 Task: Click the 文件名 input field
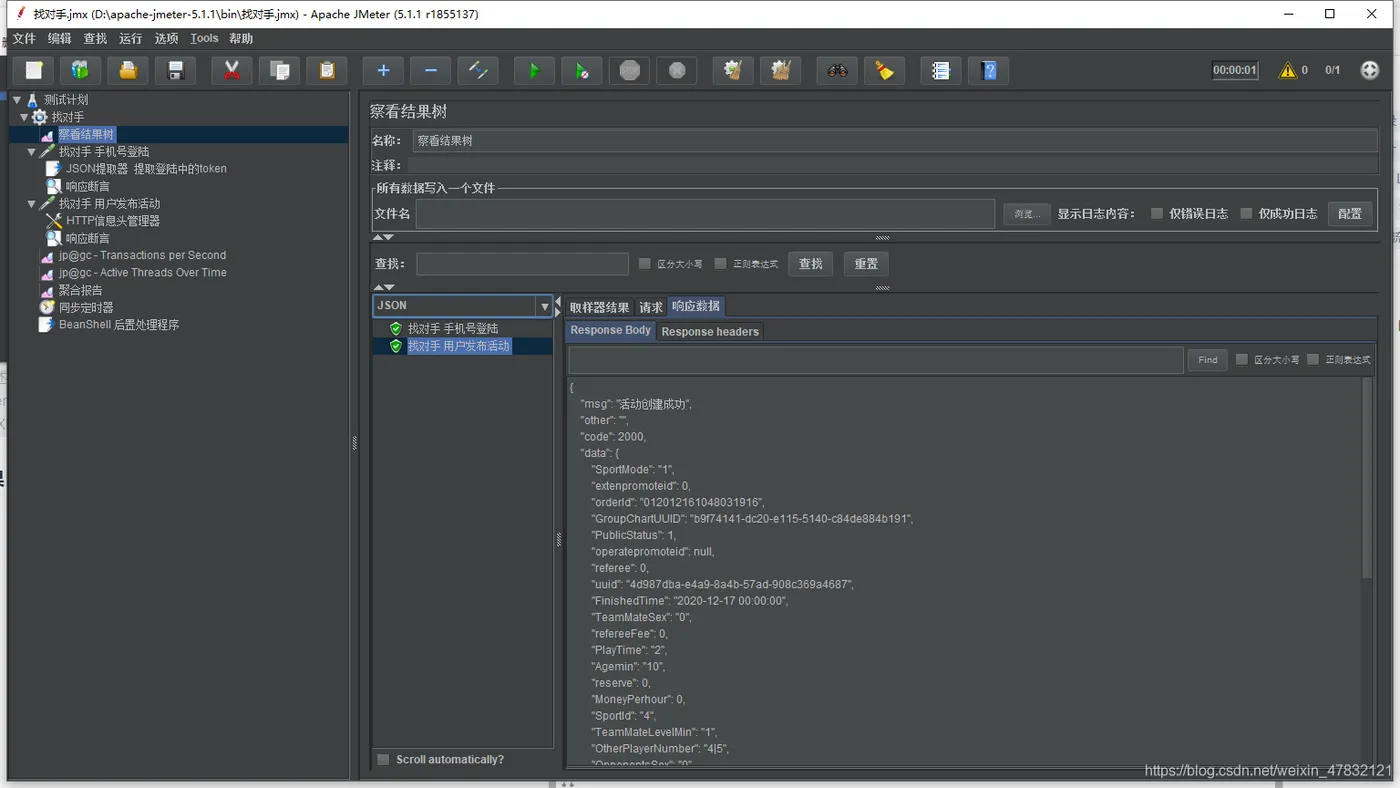coord(705,214)
